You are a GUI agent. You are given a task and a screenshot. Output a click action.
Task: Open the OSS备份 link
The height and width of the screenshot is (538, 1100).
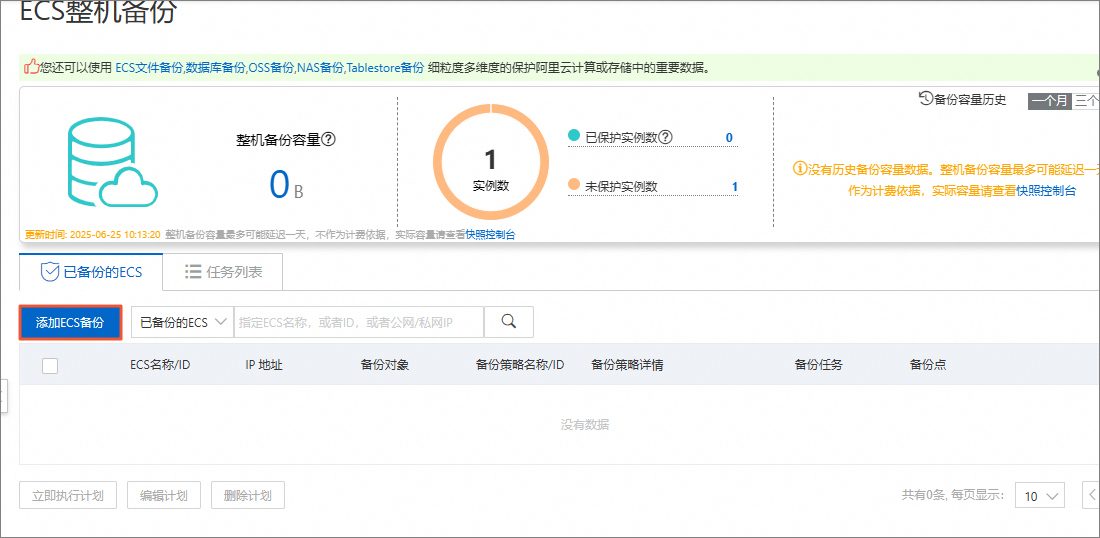tap(271, 68)
